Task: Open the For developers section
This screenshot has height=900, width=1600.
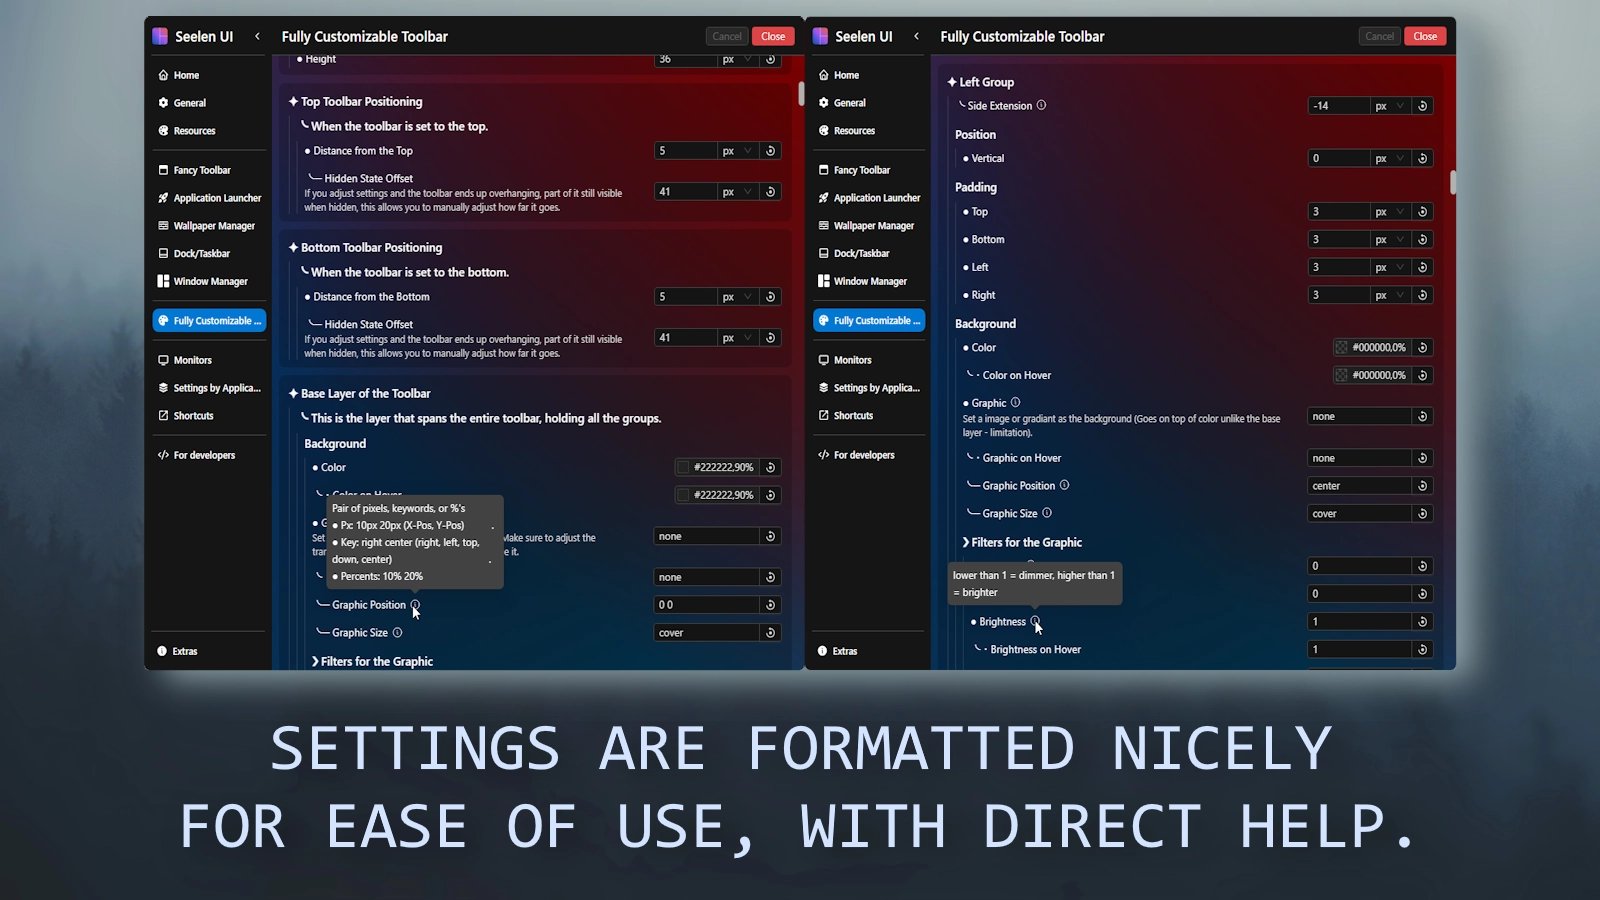Action: coord(201,454)
